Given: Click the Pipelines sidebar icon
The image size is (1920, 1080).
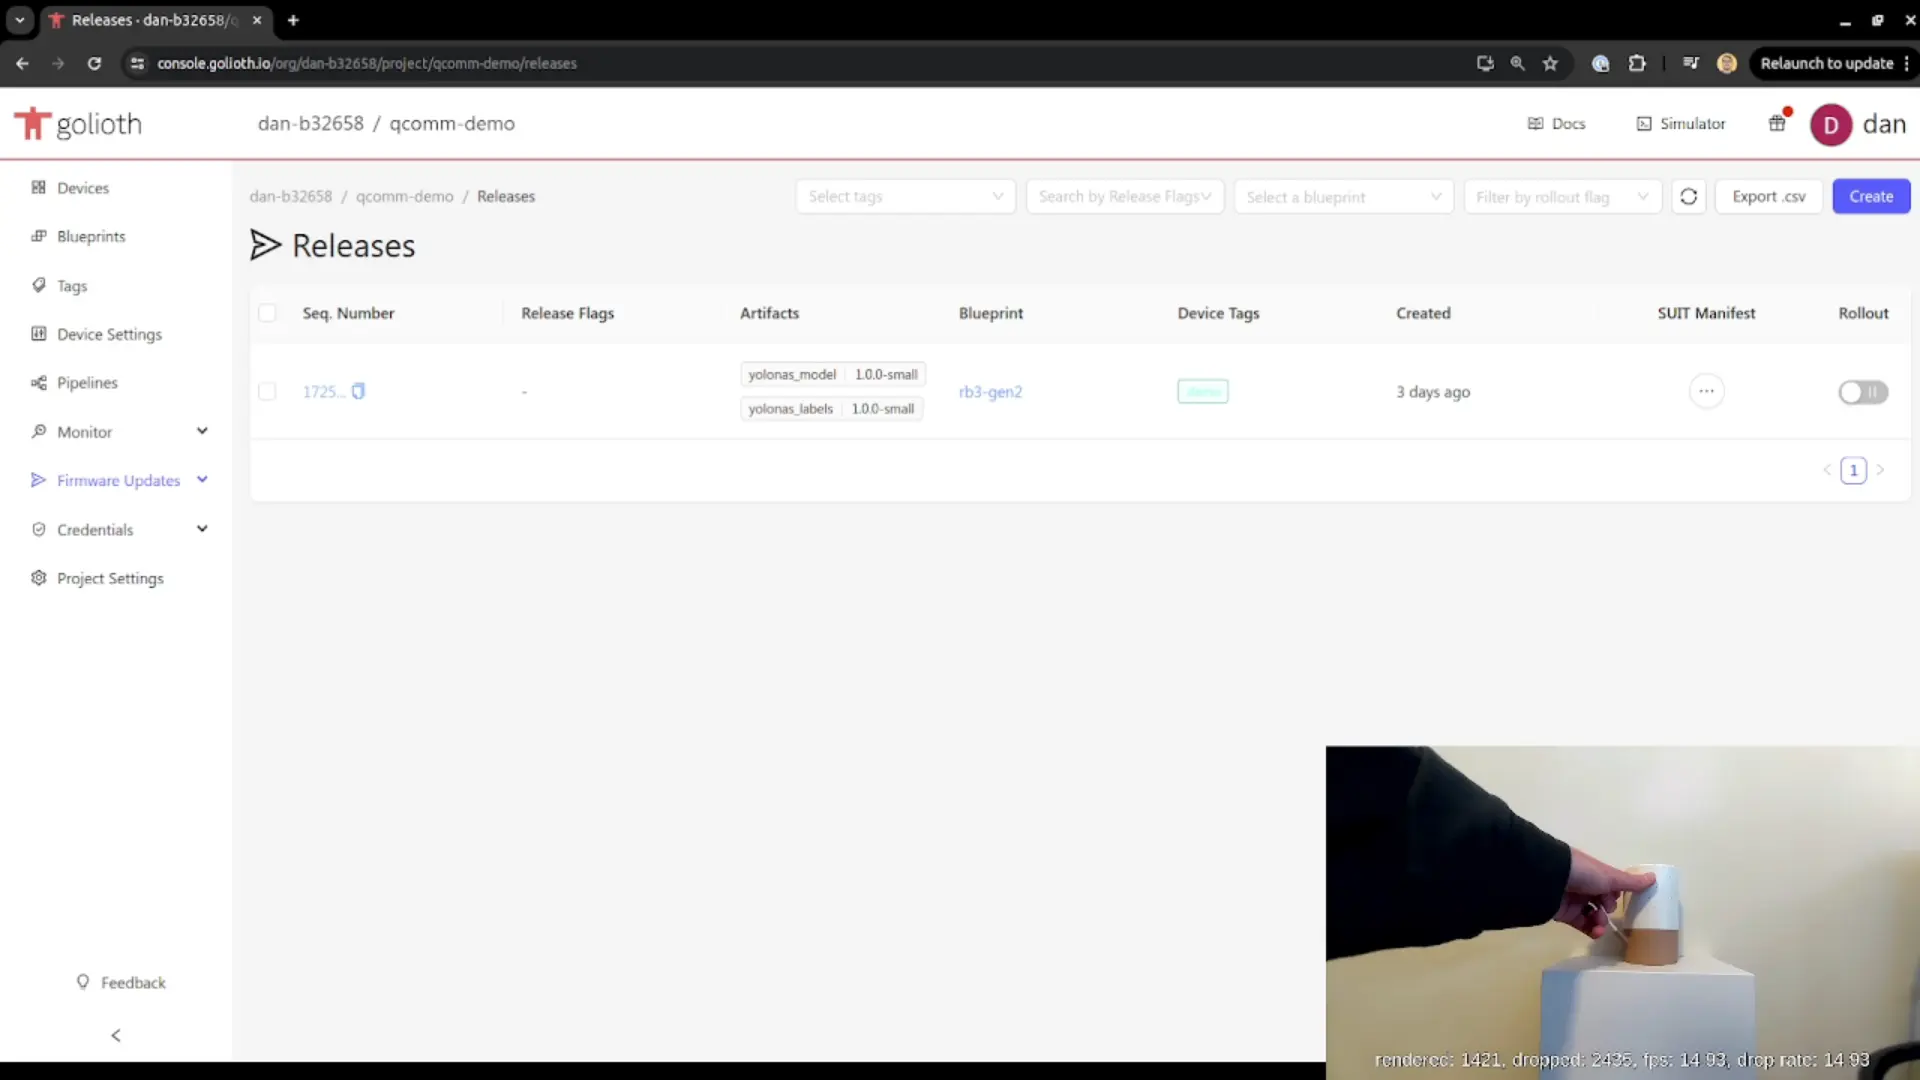Looking at the screenshot, I should click(37, 382).
